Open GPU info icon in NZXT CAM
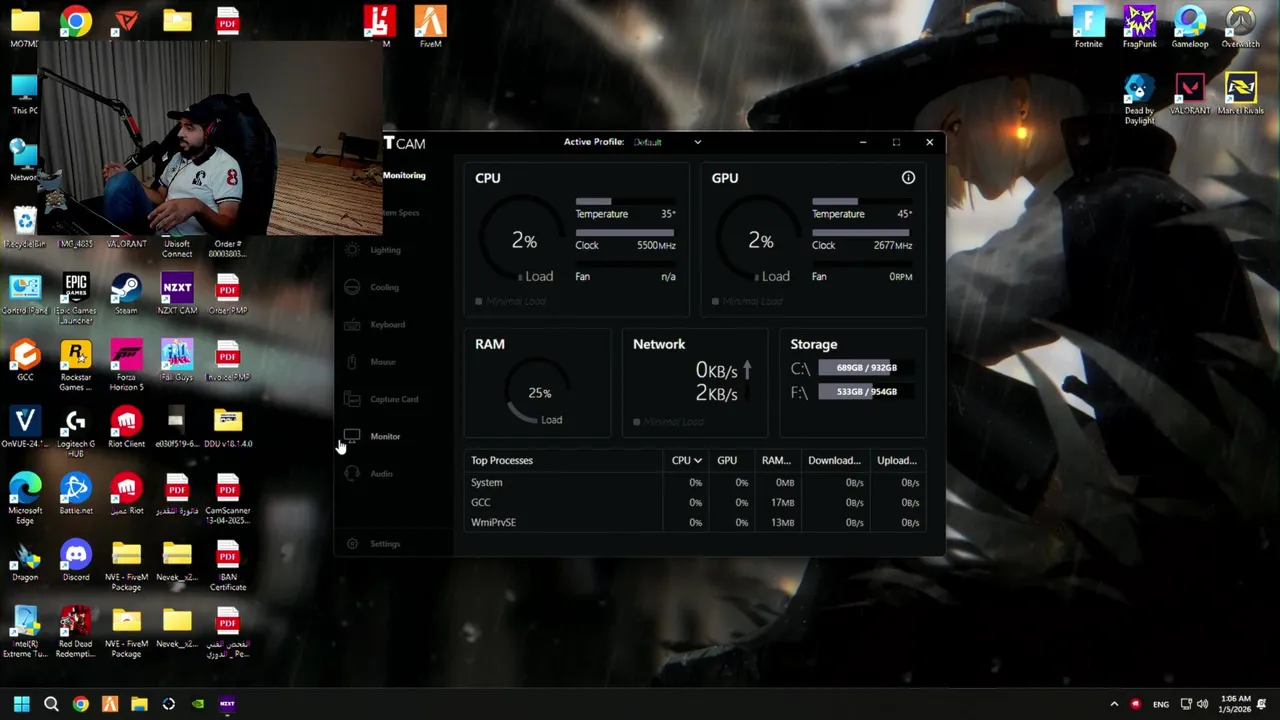 [908, 178]
